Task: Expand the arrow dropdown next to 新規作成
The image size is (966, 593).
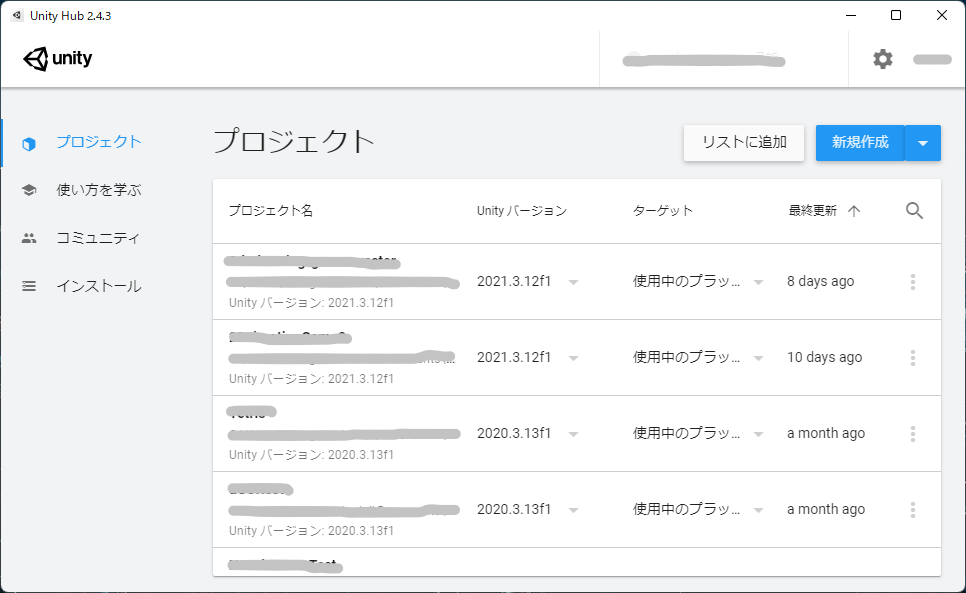Action: click(923, 143)
